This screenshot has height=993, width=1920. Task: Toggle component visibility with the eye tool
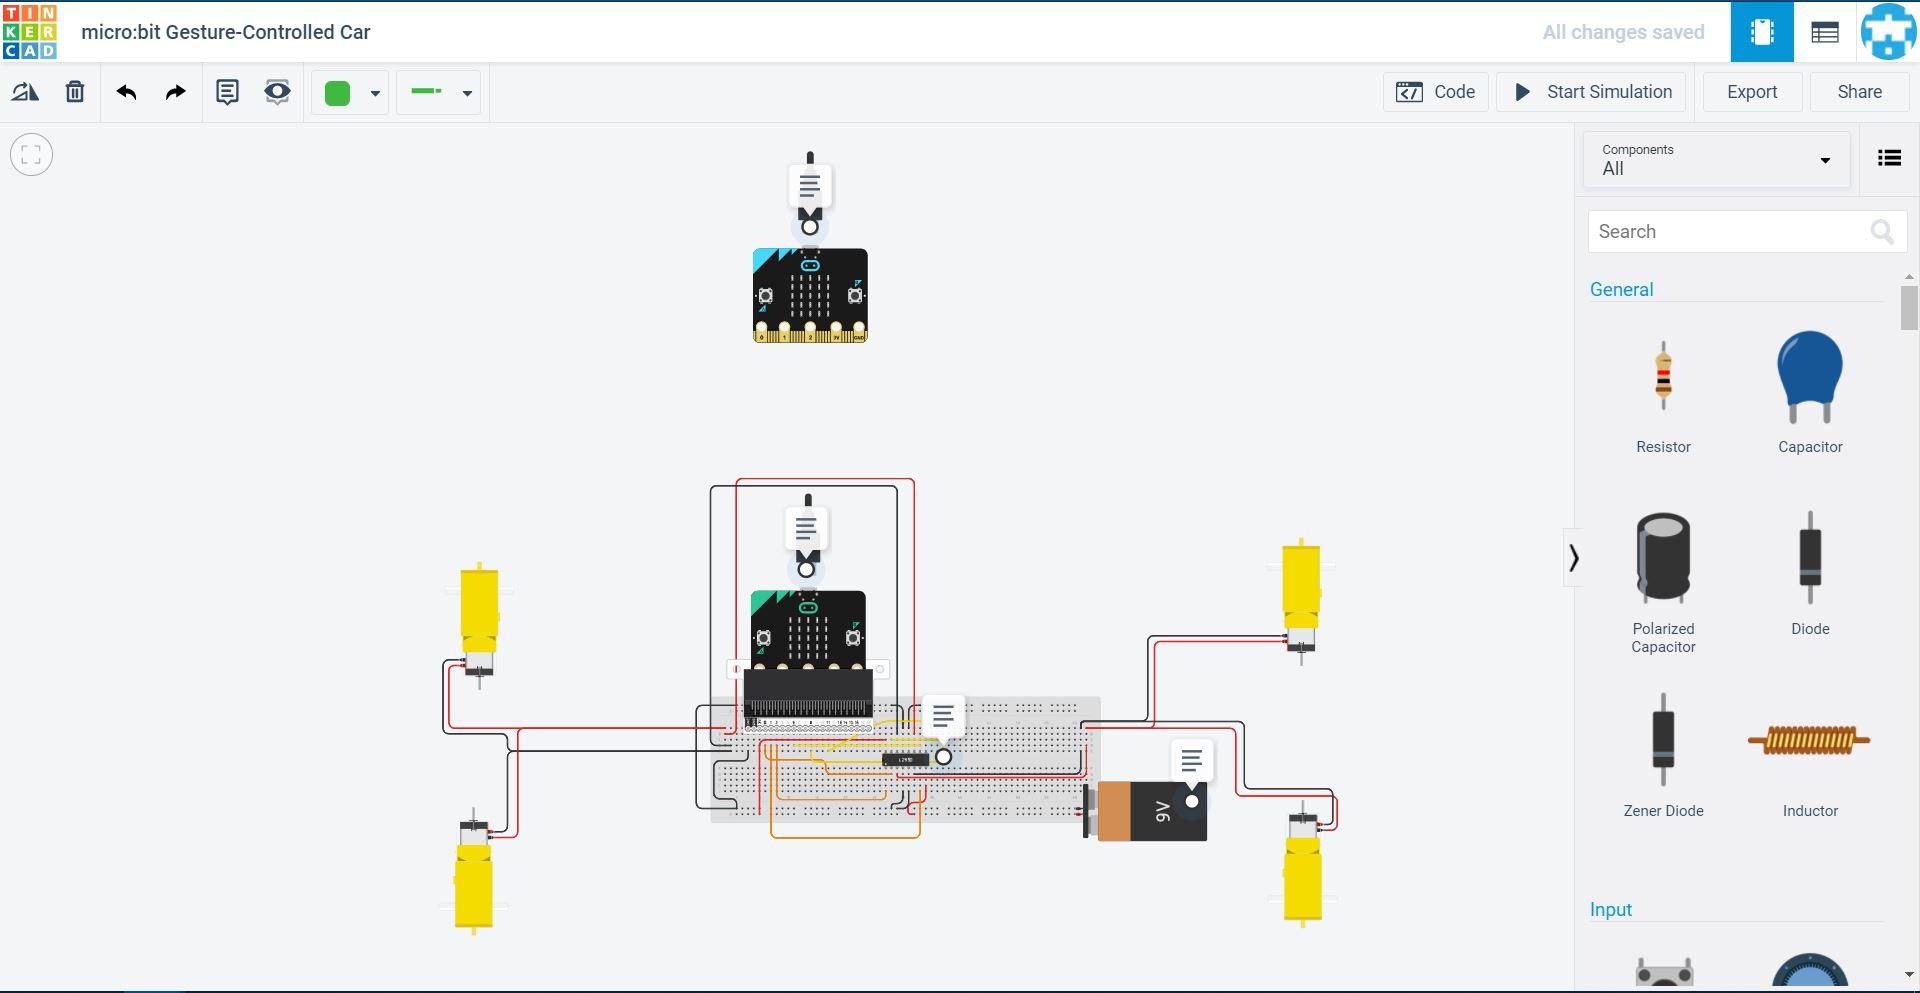(277, 91)
